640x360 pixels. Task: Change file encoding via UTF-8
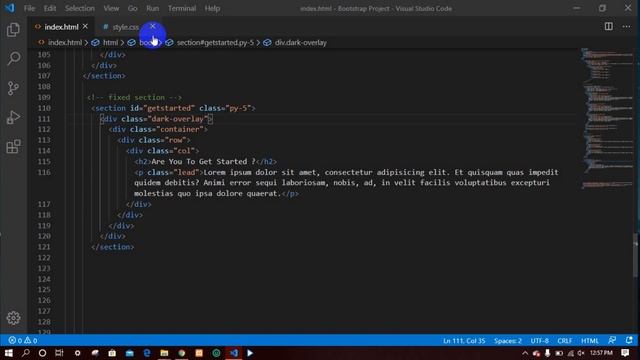[x=539, y=340]
